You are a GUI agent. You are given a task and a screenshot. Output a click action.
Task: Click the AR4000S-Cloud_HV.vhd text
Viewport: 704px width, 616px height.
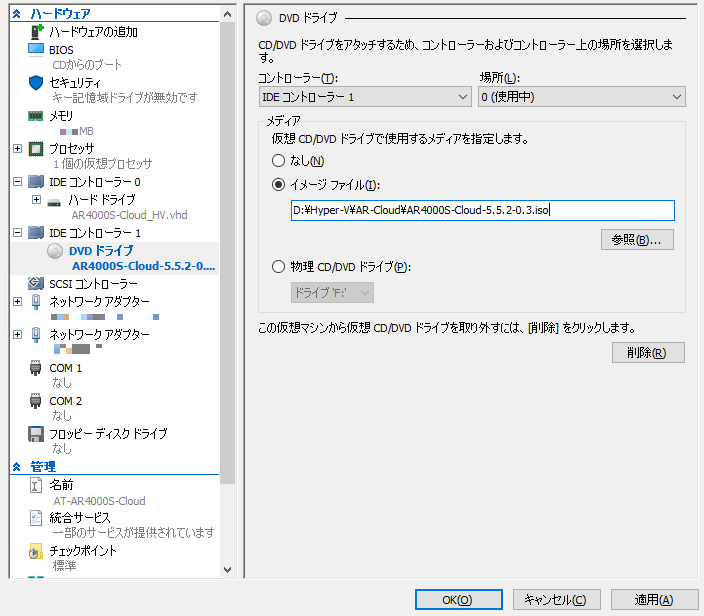[129, 215]
